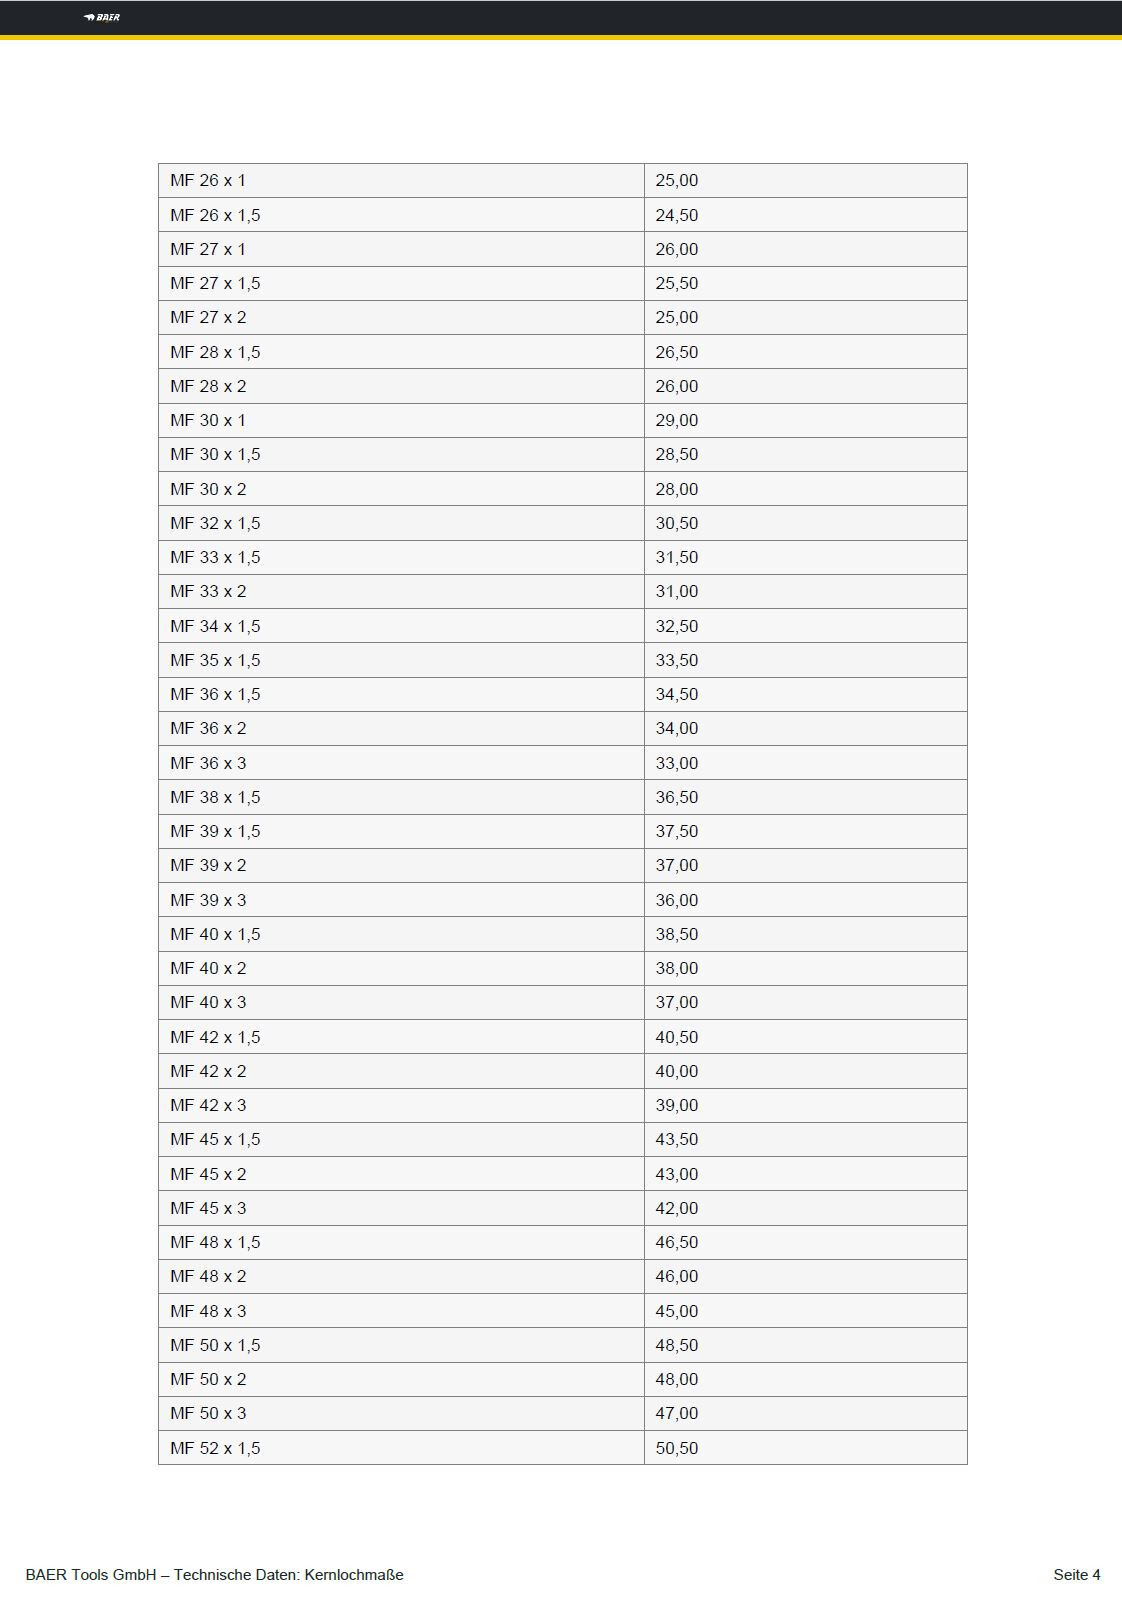Select the 24,50 value for MF 26 x 1,5
The height and width of the screenshot is (1599, 1122).
coord(677,215)
